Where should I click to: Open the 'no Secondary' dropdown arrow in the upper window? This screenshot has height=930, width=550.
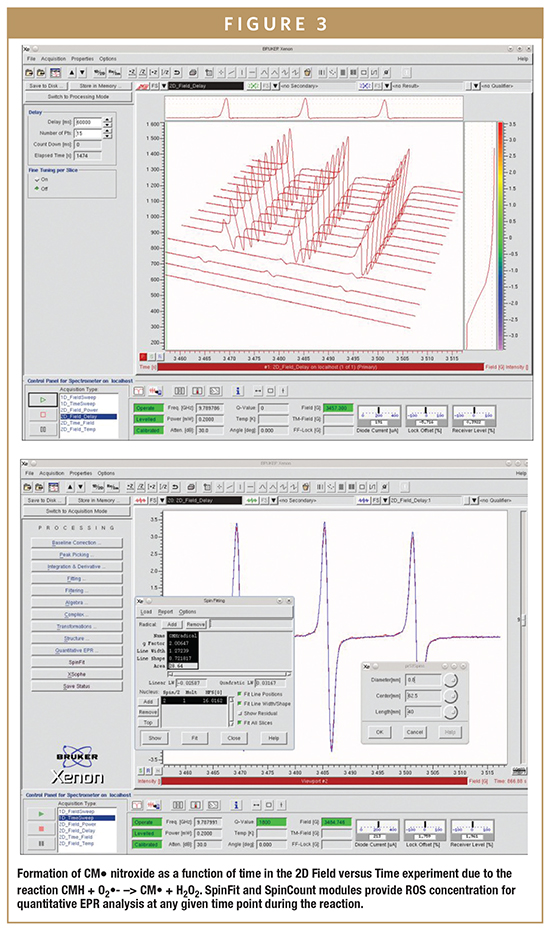click(275, 86)
